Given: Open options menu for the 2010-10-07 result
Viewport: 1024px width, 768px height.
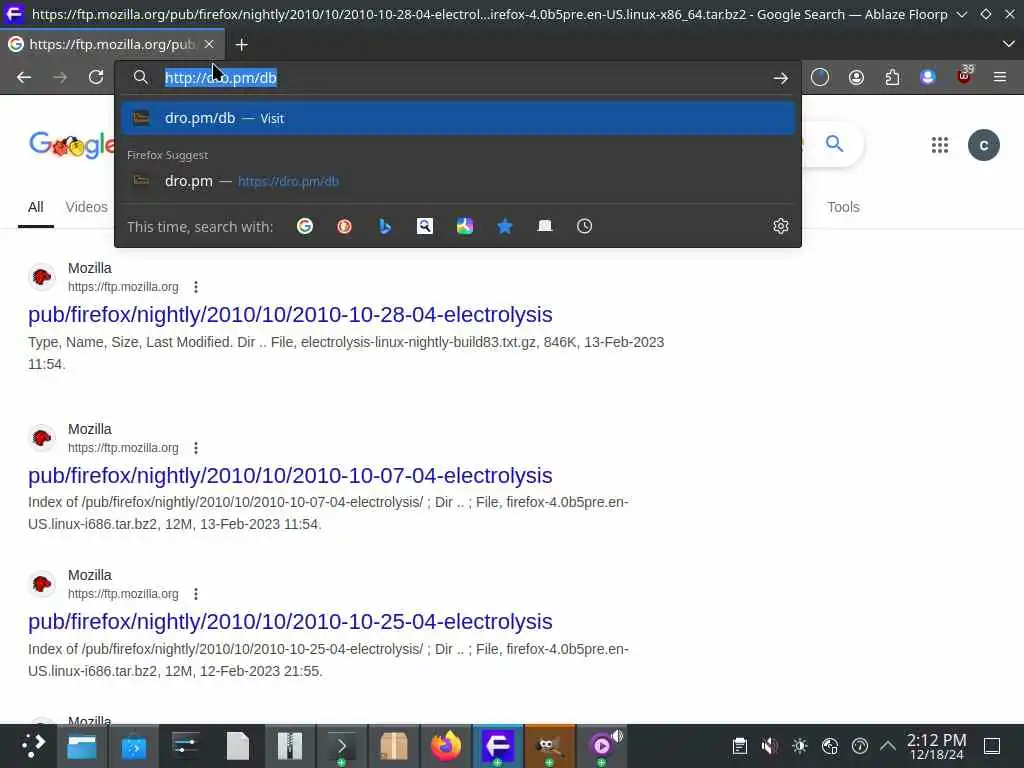Looking at the screenshot, I should [196, 448].
